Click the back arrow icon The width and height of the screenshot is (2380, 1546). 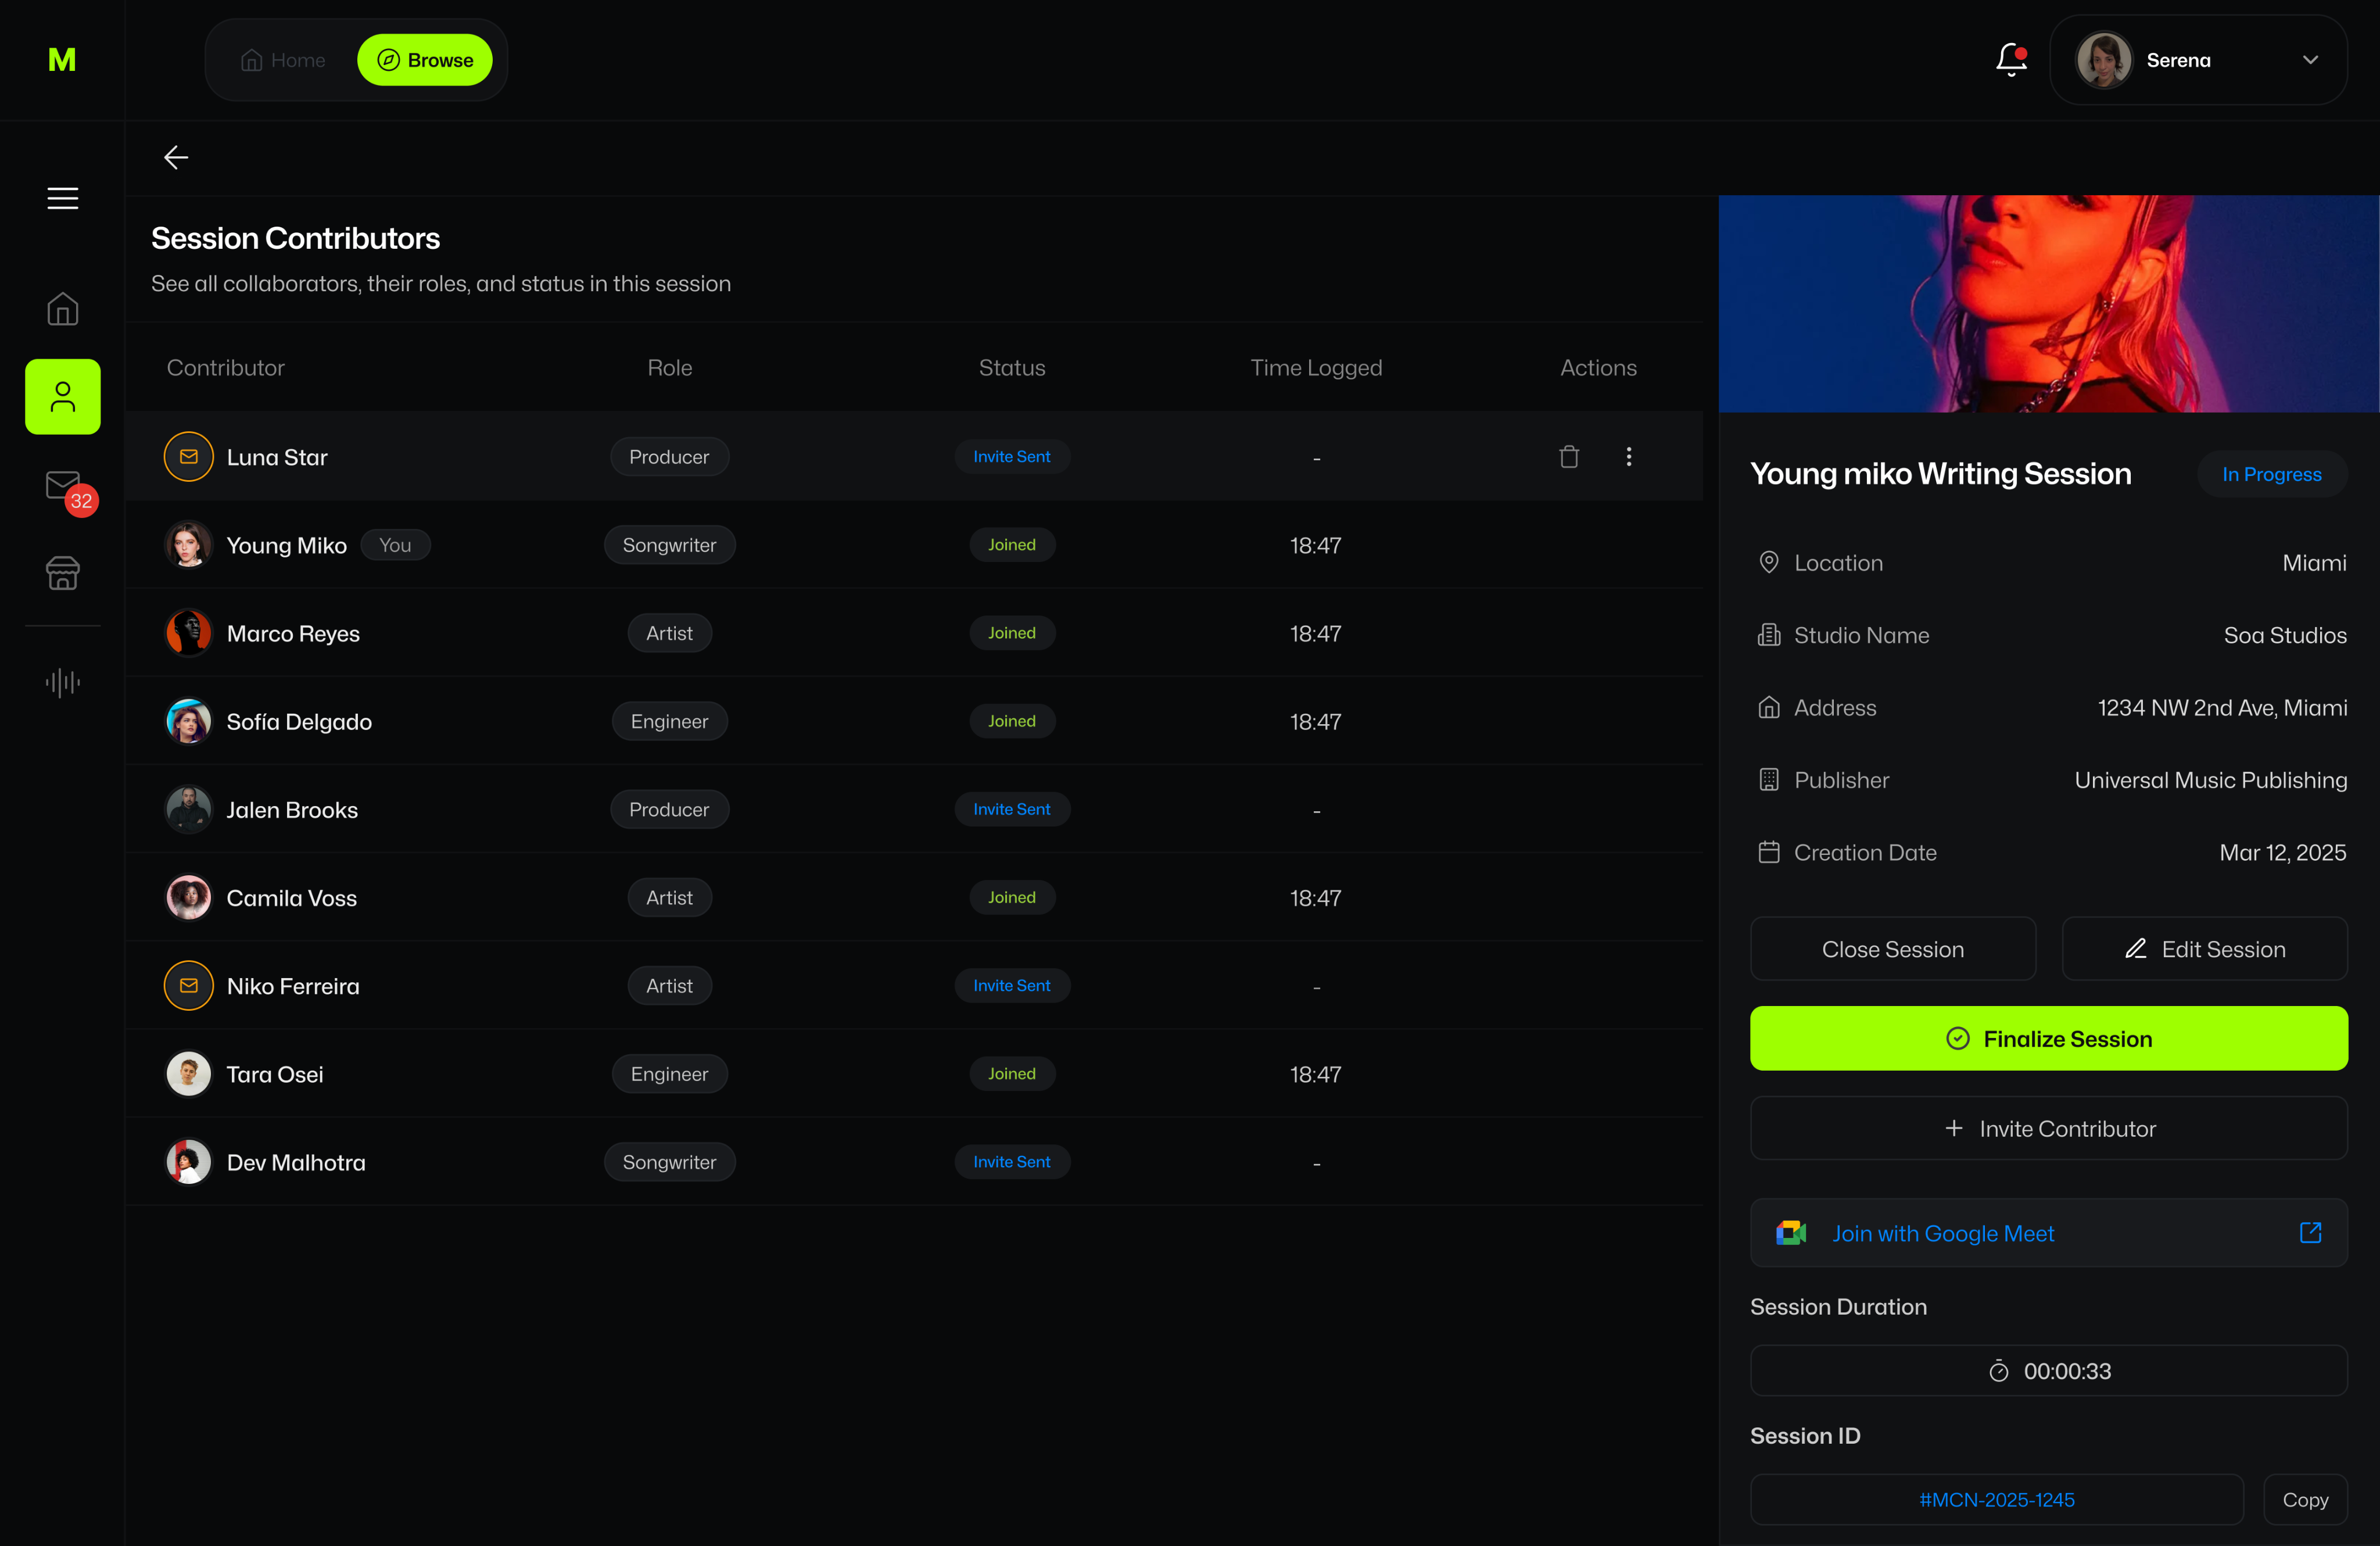tap(176, 157)
